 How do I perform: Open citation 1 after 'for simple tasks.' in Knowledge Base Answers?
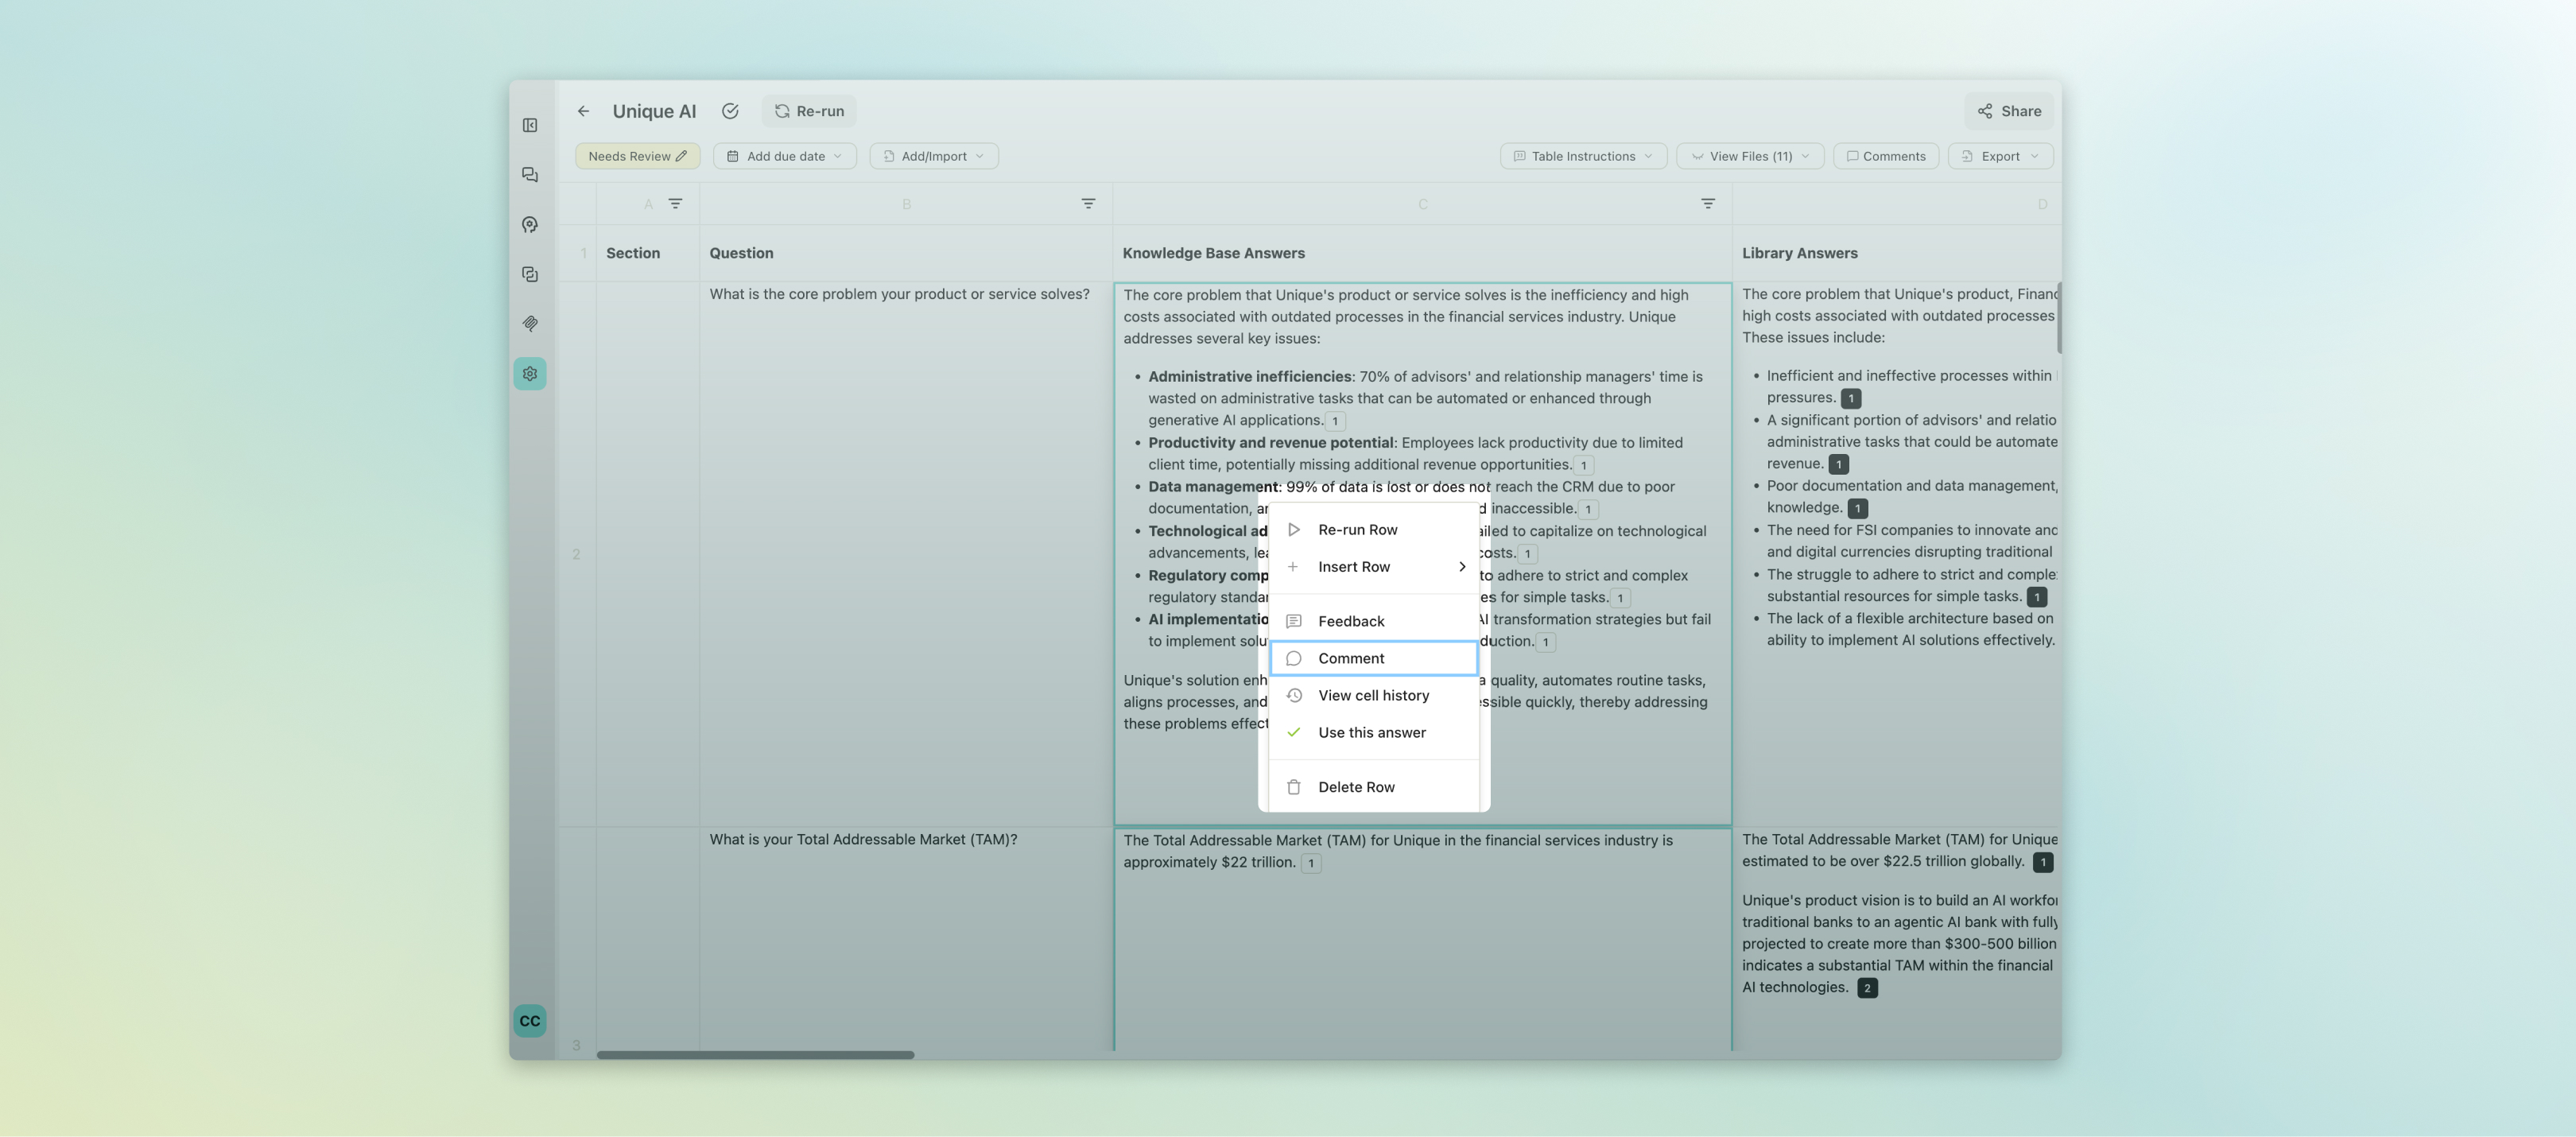click(1620, 598)
